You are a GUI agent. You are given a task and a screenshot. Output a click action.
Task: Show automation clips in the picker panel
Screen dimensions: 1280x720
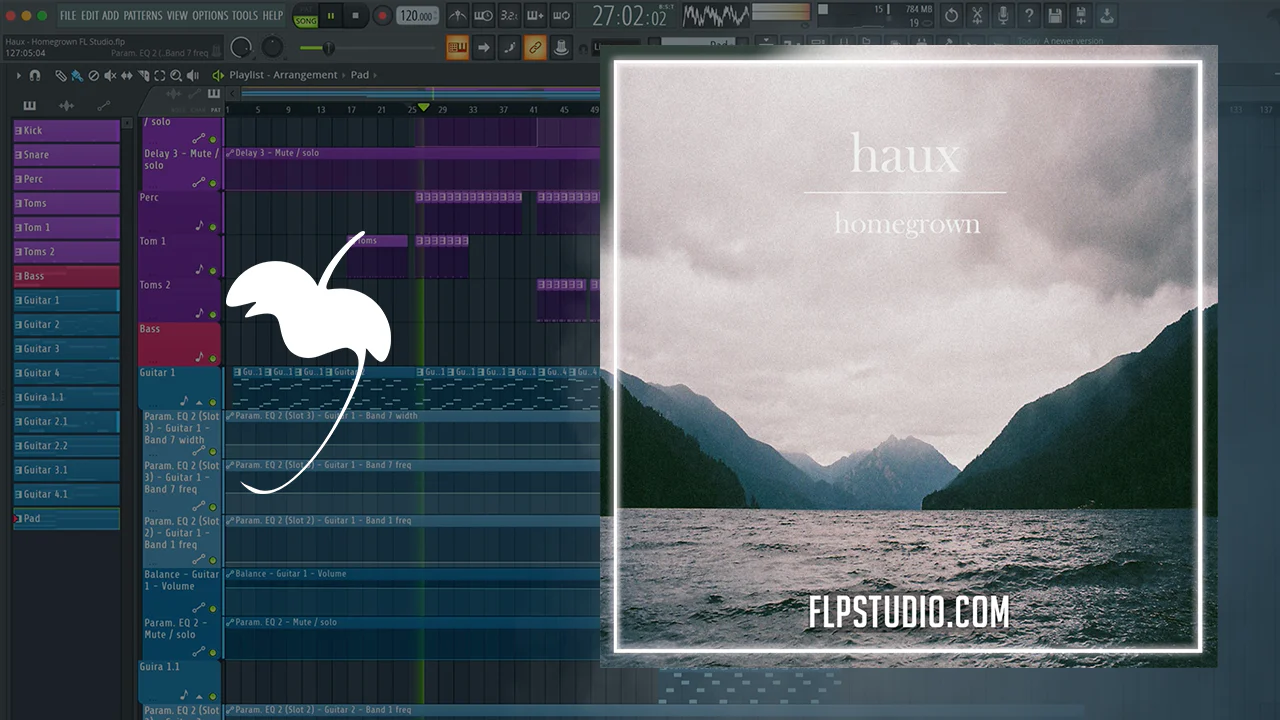point(103,105)
